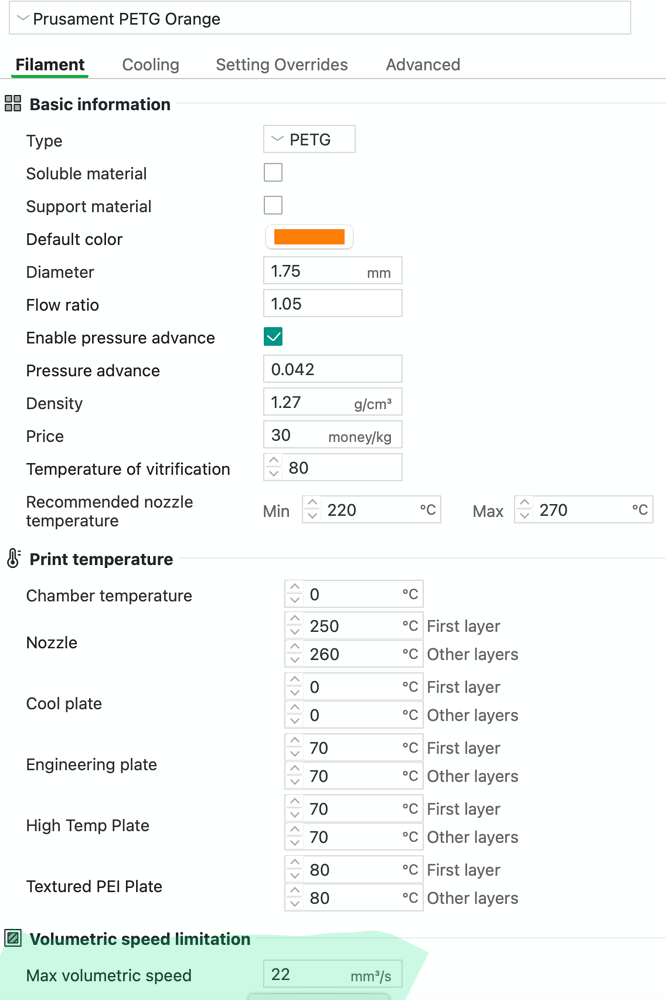
Task: Disable the Enable pressure advance checkbox
Action: [273, 337]
